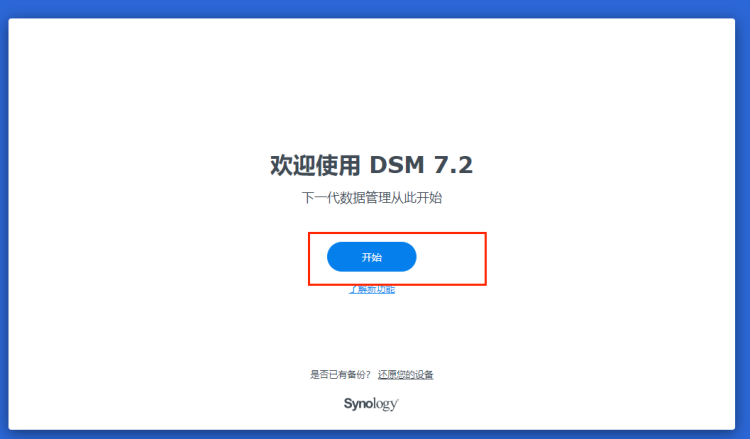
Task: Click the DSM 7.2 version text in the title
Action: (421, 165)
